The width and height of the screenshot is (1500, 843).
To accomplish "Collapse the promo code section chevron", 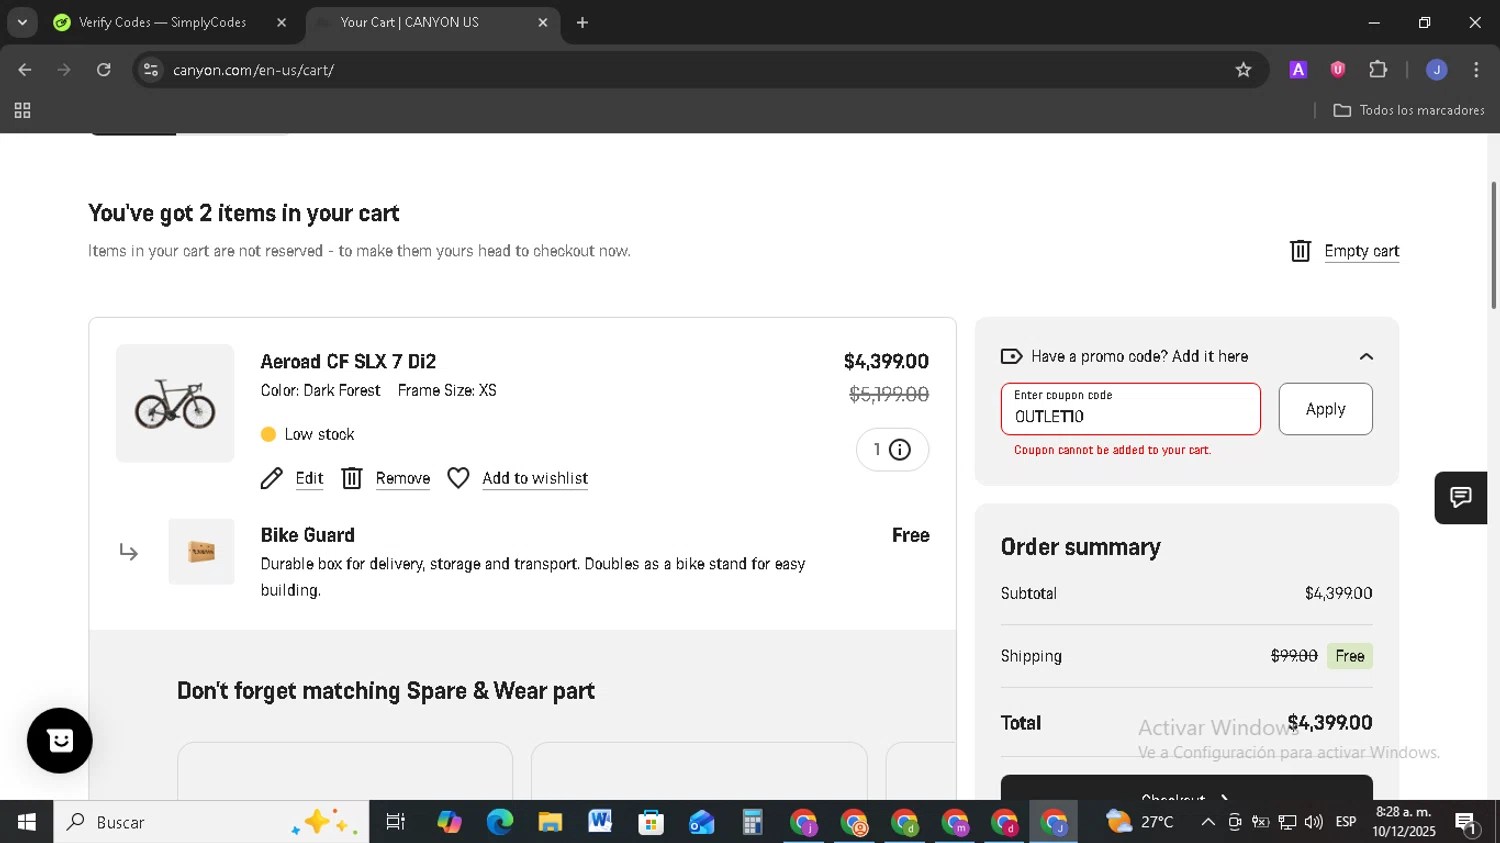I will pyautogui.click(x=1366, y=357).
